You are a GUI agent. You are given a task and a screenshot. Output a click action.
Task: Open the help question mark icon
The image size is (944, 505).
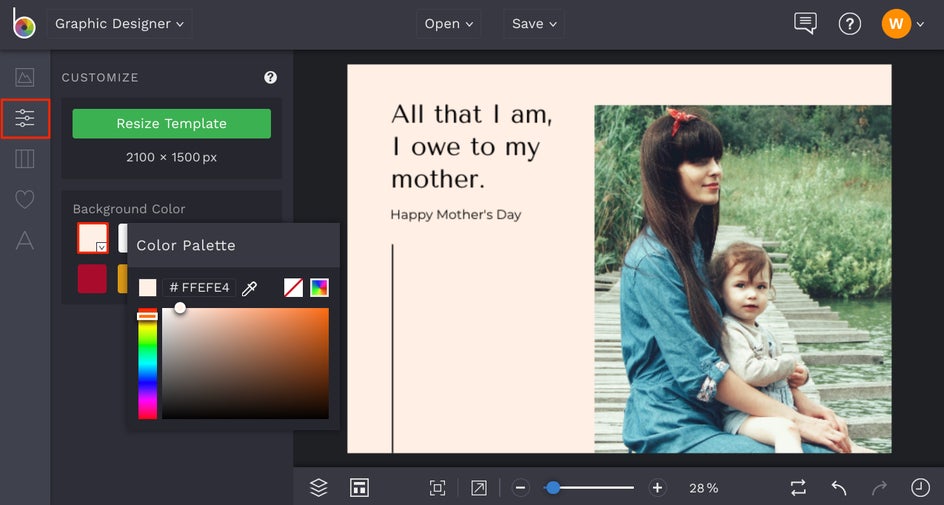[849, 24]
